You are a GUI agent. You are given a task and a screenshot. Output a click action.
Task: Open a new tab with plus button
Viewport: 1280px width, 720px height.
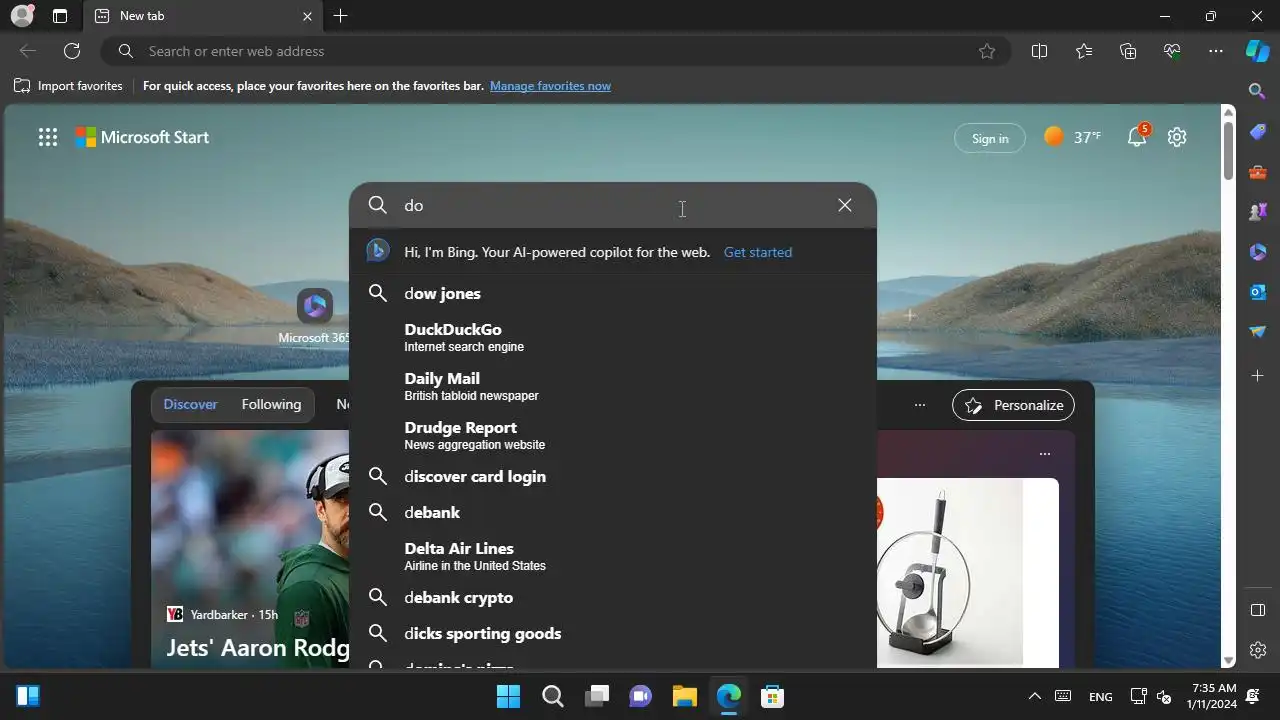click(340, 16)
